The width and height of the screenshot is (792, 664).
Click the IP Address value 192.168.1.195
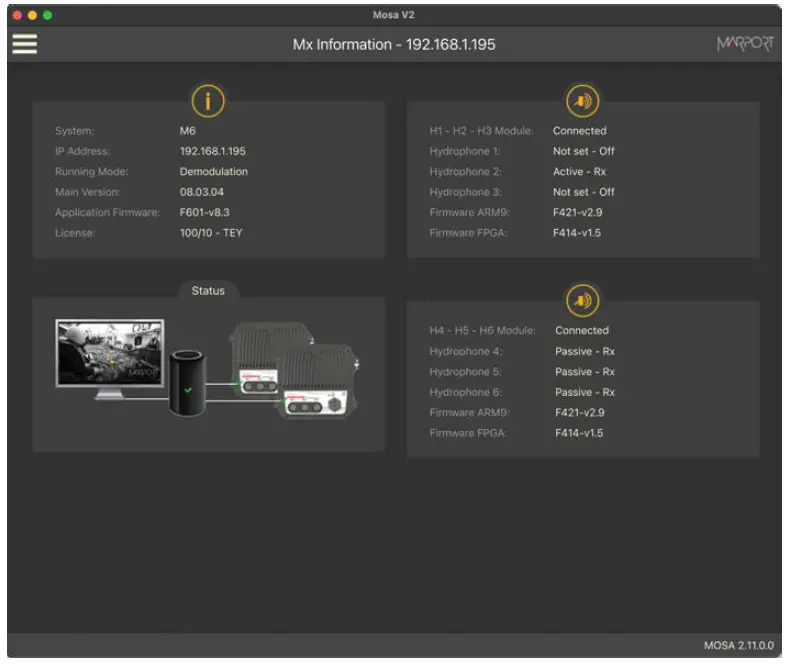213,151
